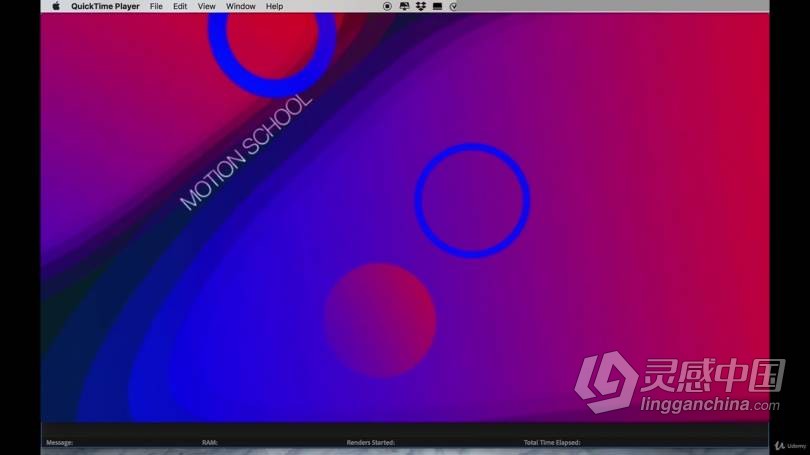Image resolution: width=810 pixels, height=455 pixels.
Task: Click the Message label in status bar
Action: [59, 442]
